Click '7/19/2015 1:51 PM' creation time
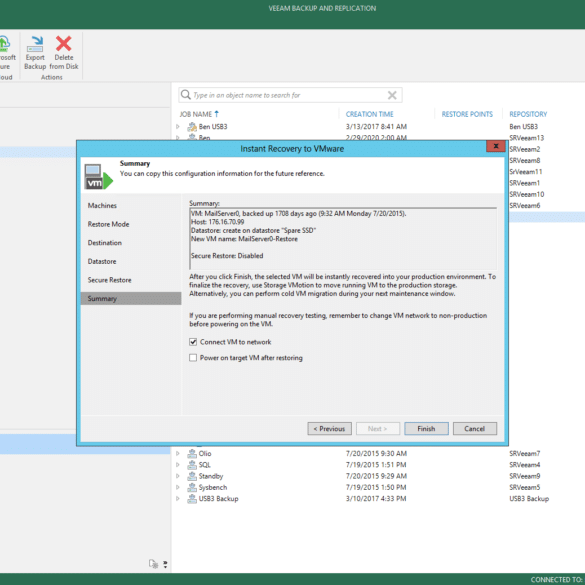Image resolution: width=585 pixels, height=585 pixels. [376, 465]
